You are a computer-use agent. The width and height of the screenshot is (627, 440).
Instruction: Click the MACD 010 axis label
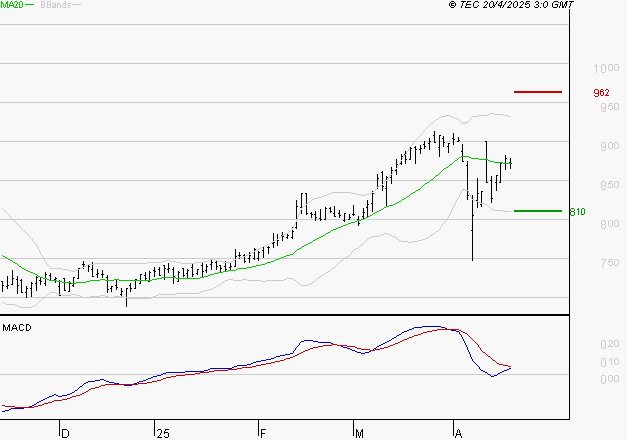[610, 362]
